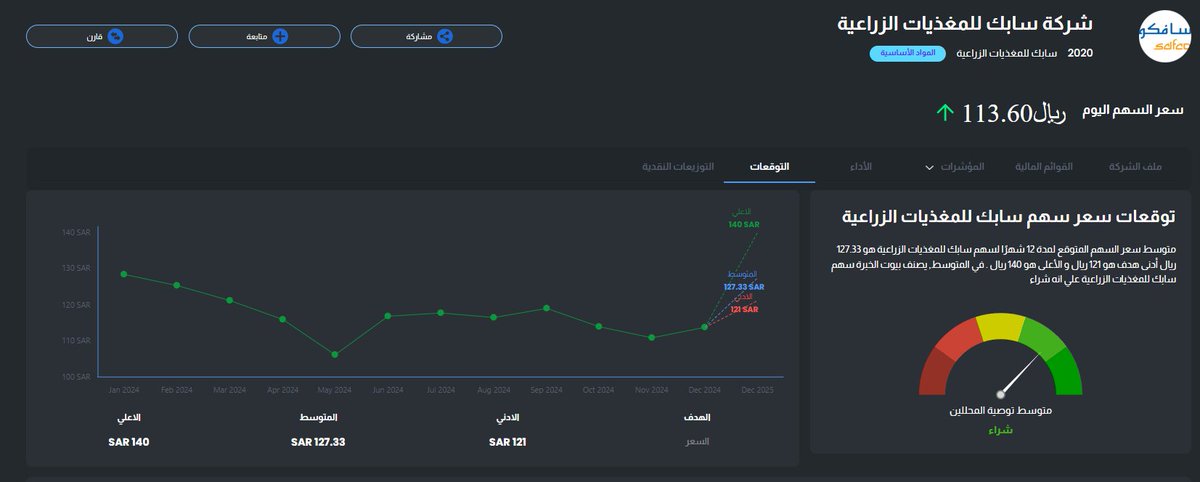Image resolution: width=1200 pixels, height=482 pixels.
Task: Click the المواد الأساسية sector badge
Action: point(909,53)
